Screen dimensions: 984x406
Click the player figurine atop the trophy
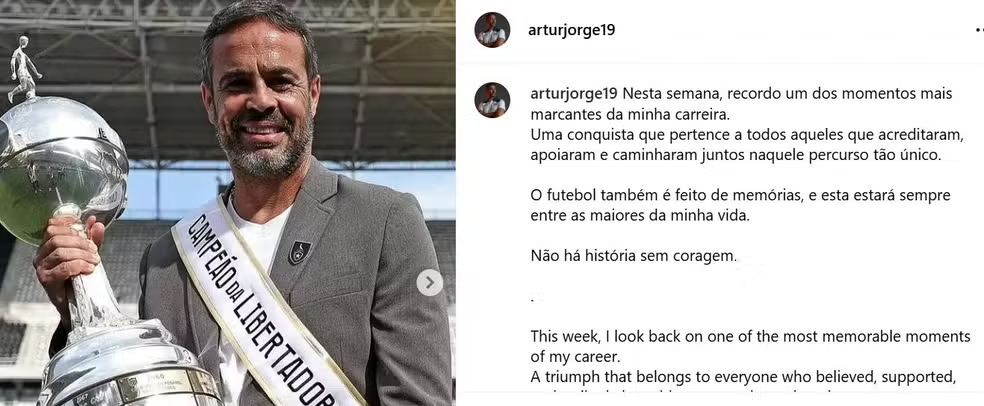tap(23, 68)
